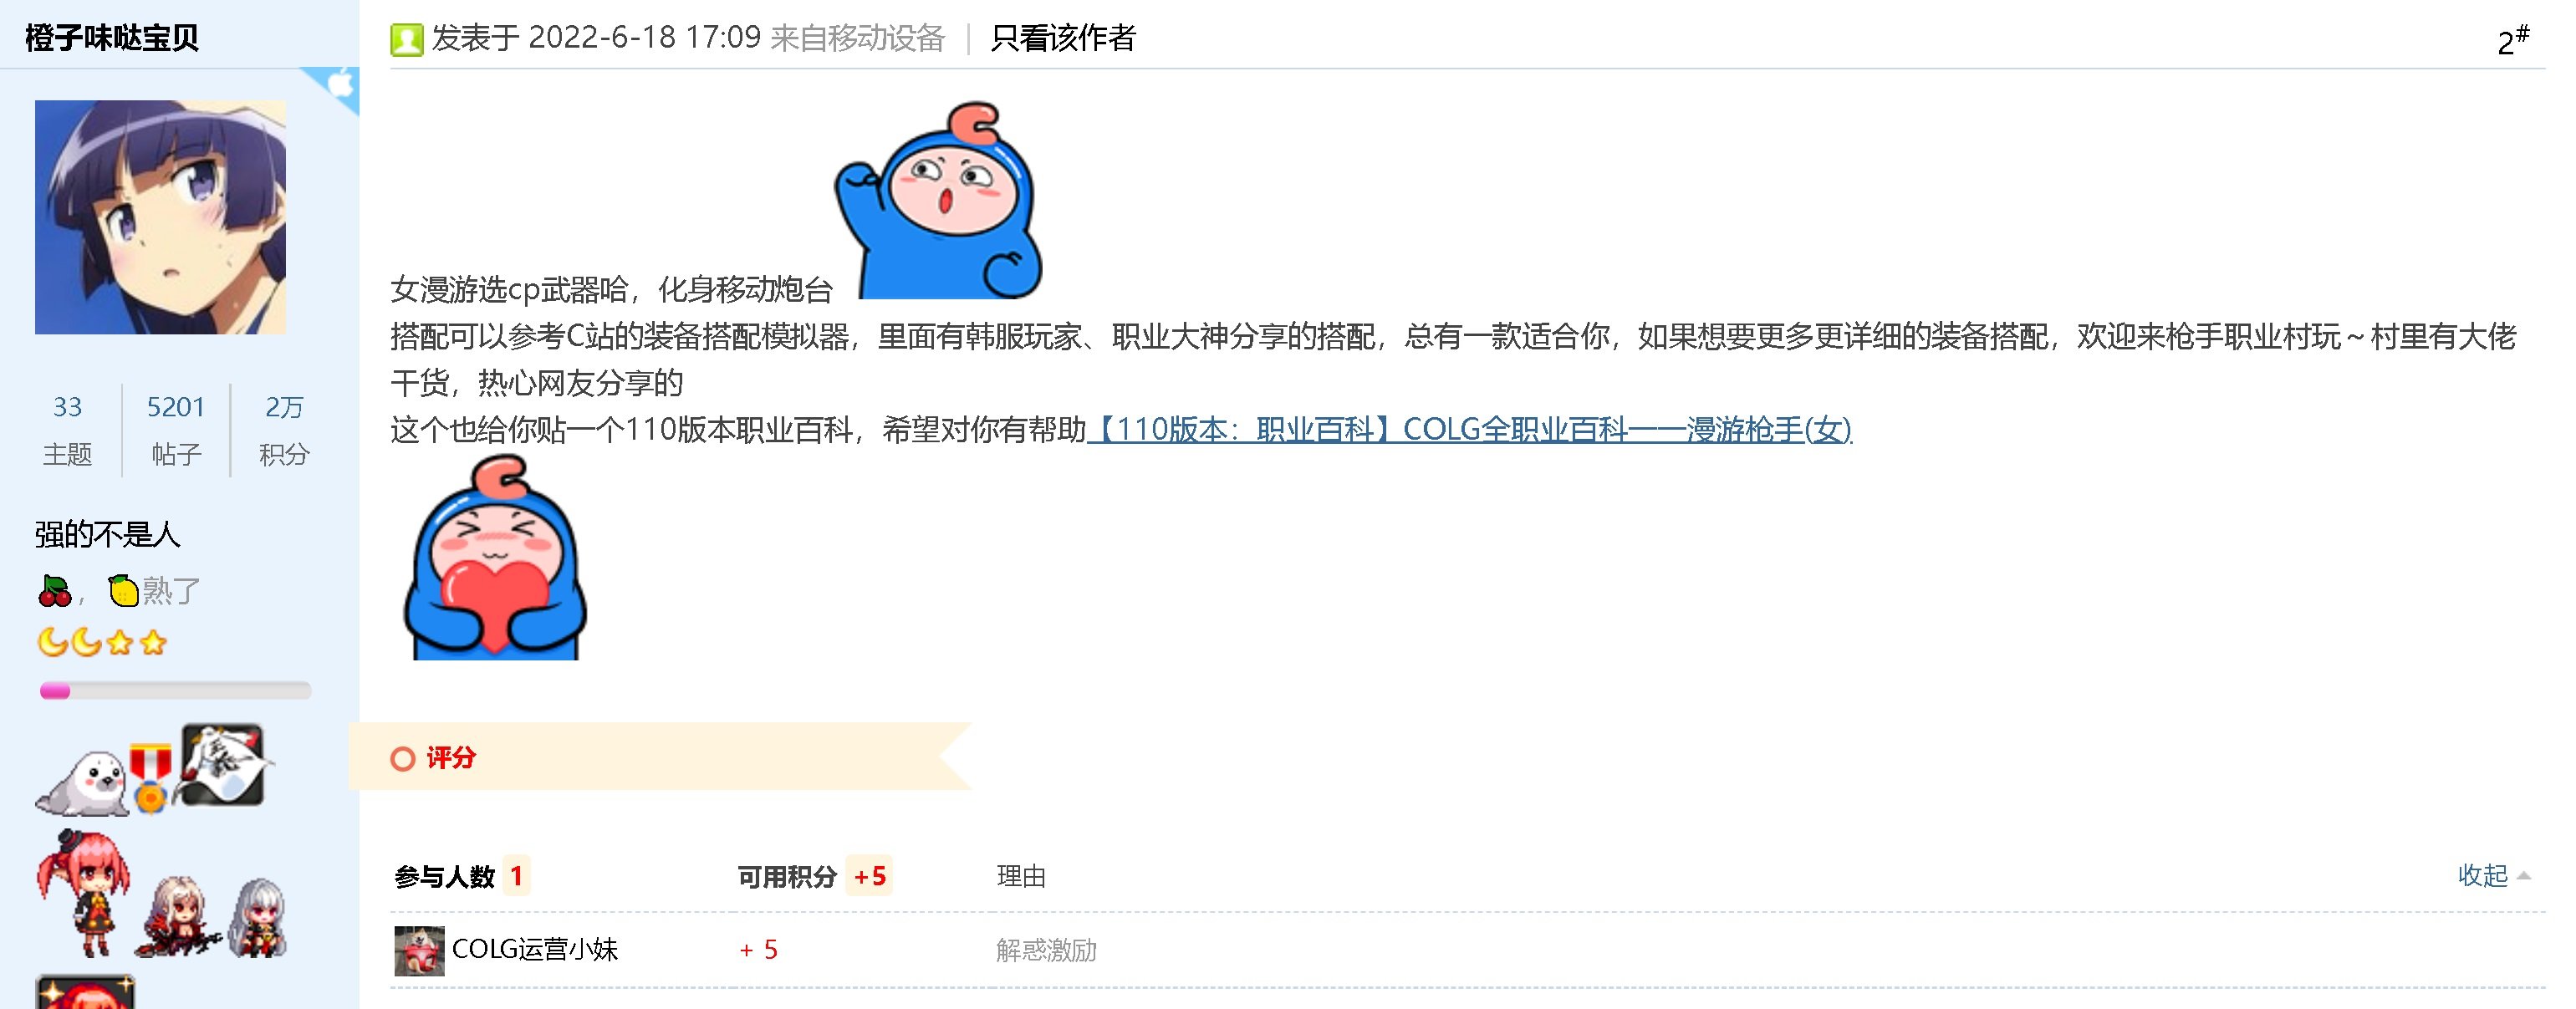Click the lemon 熟了 icon
This screenshot has height=1009, width=2576.
(x=124, y=591)
